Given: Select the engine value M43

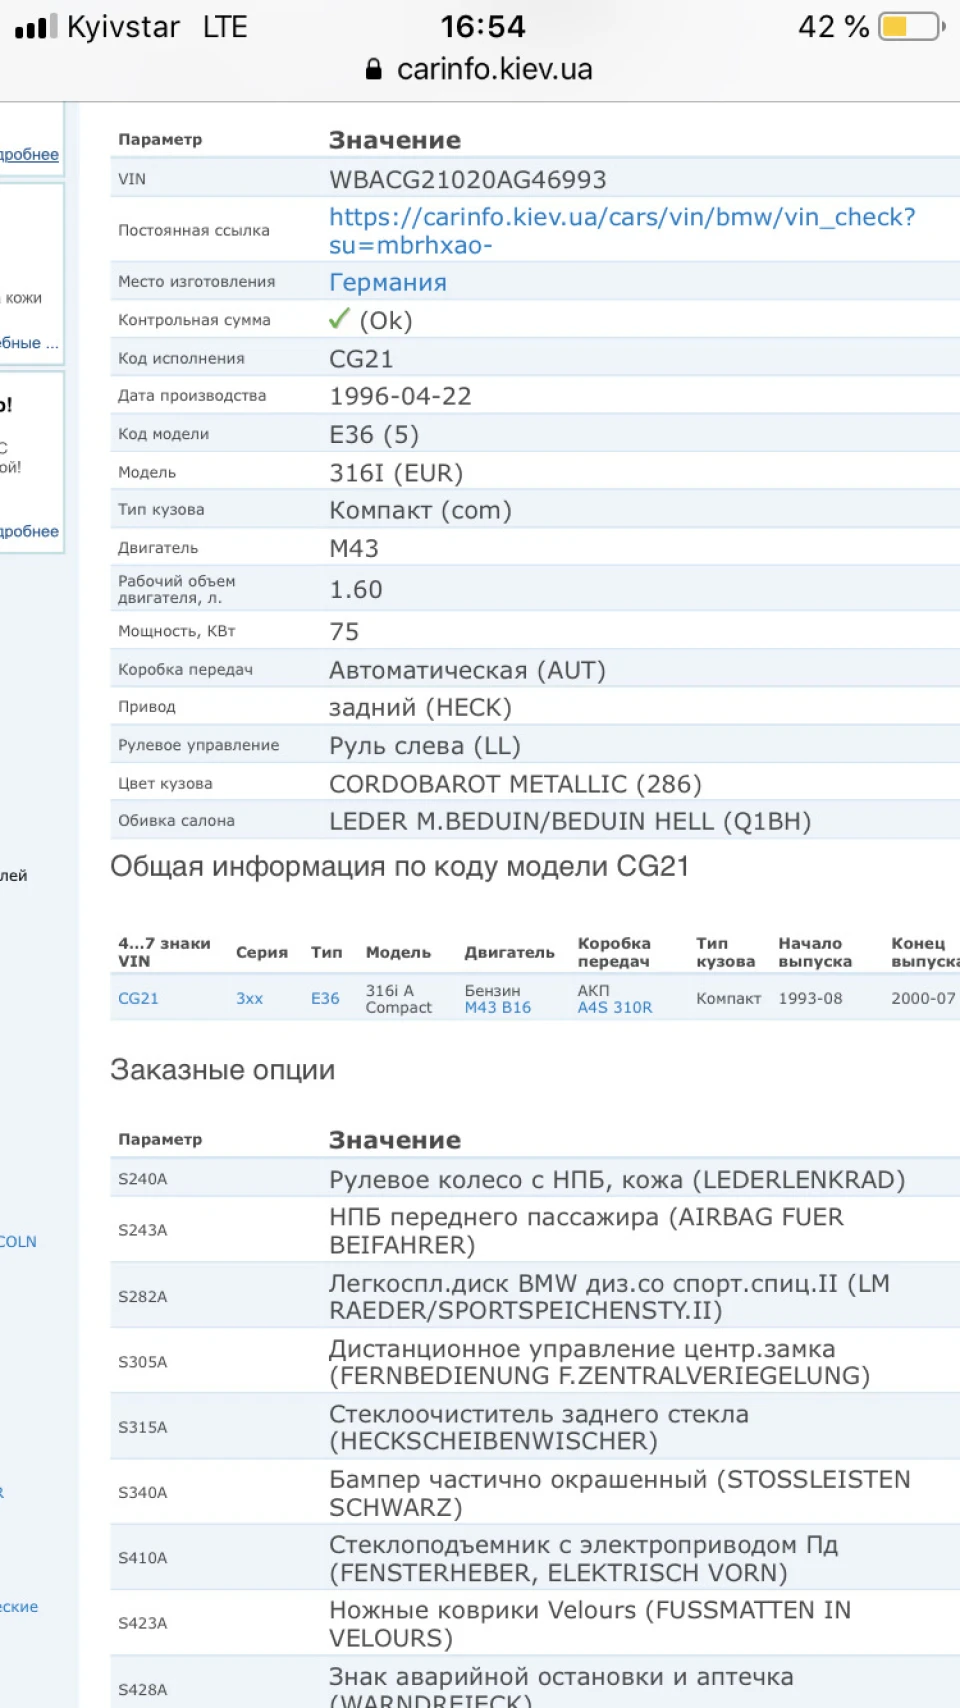Looking at the screenshot, I should 354,549.
